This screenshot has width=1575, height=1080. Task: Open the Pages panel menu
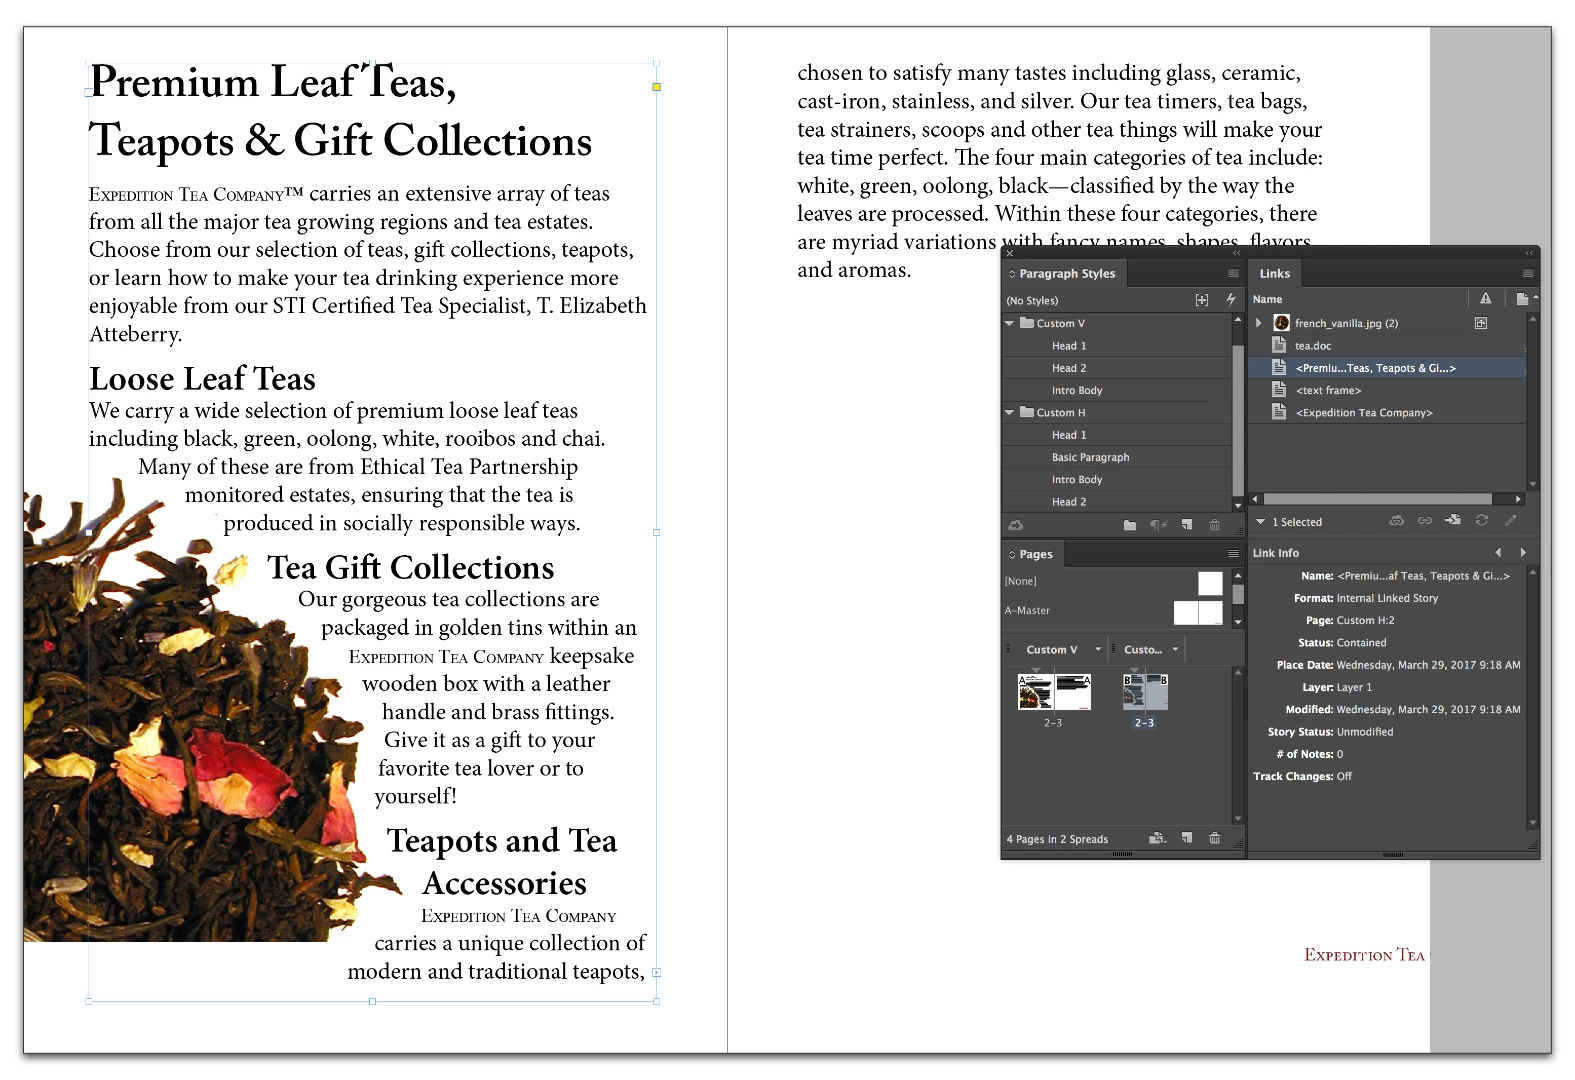1233,554
